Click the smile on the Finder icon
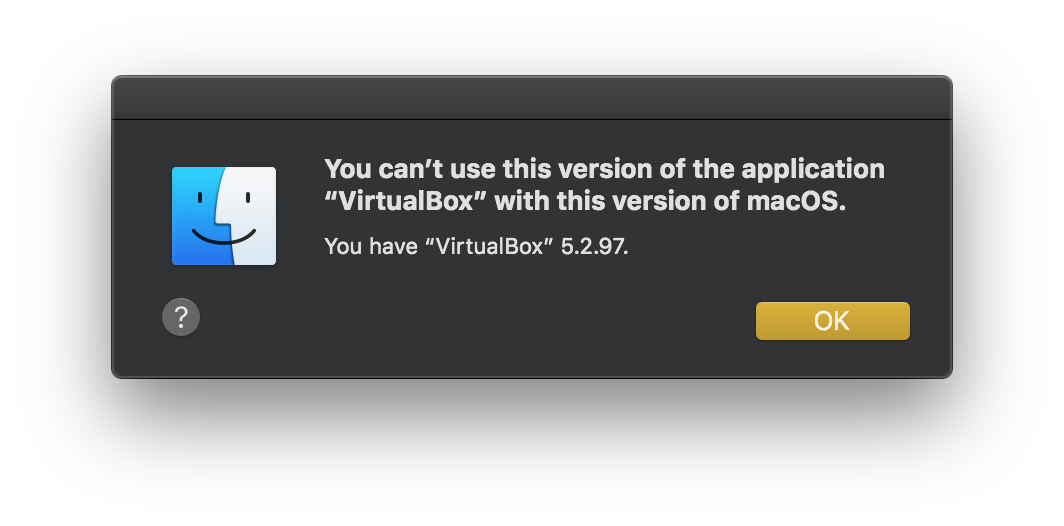The image size is (1064, 526). tap(224, 237)
